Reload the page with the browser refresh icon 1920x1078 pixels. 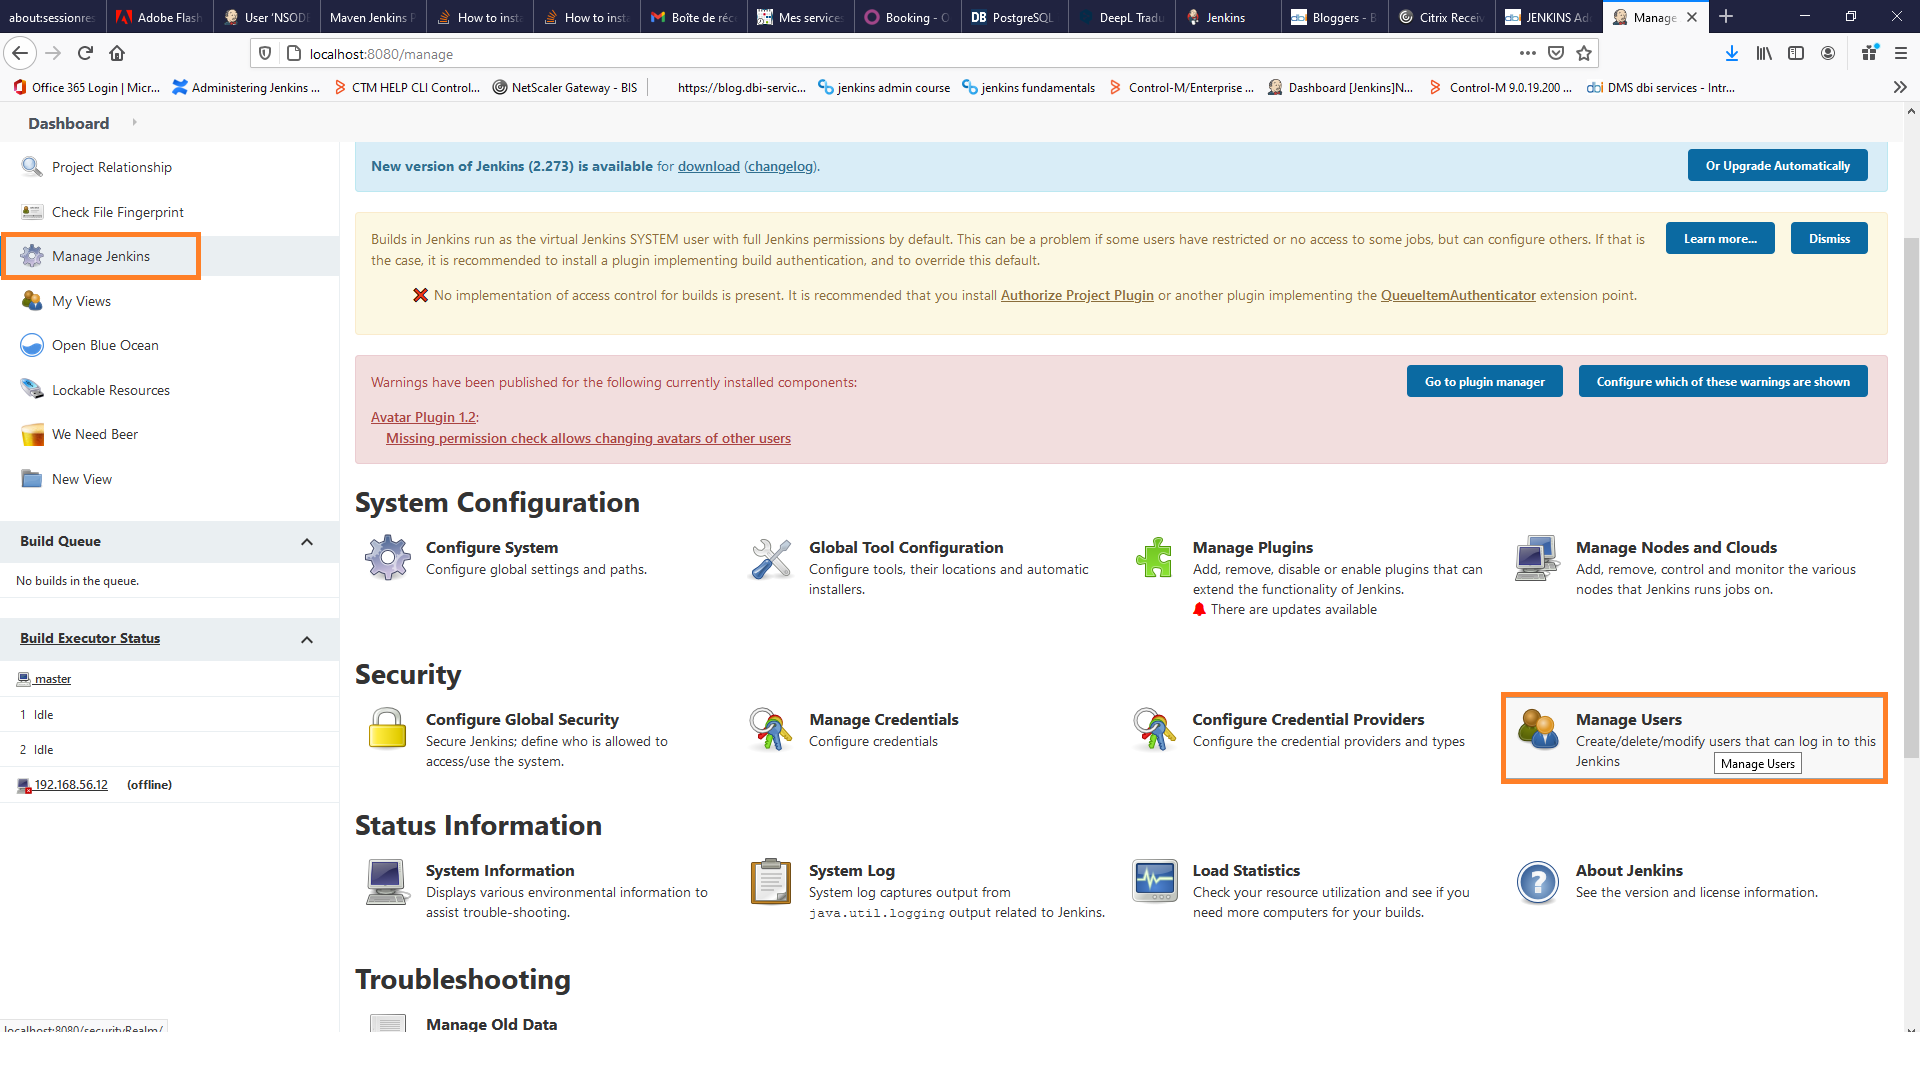85,53
